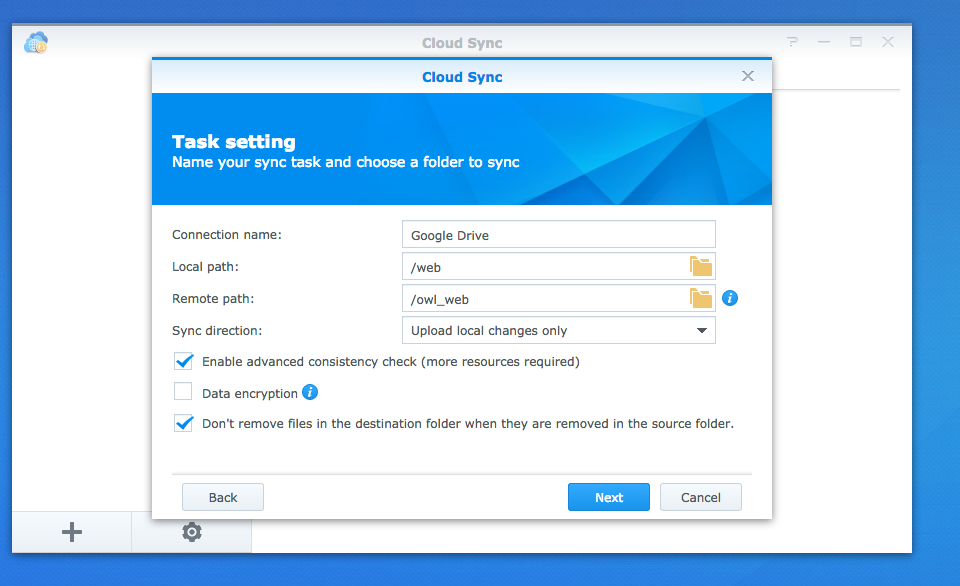The height and width of the screenshot is (586, 960).
Task: Cancel the sync task wizard
Action: tap(700, 497)
